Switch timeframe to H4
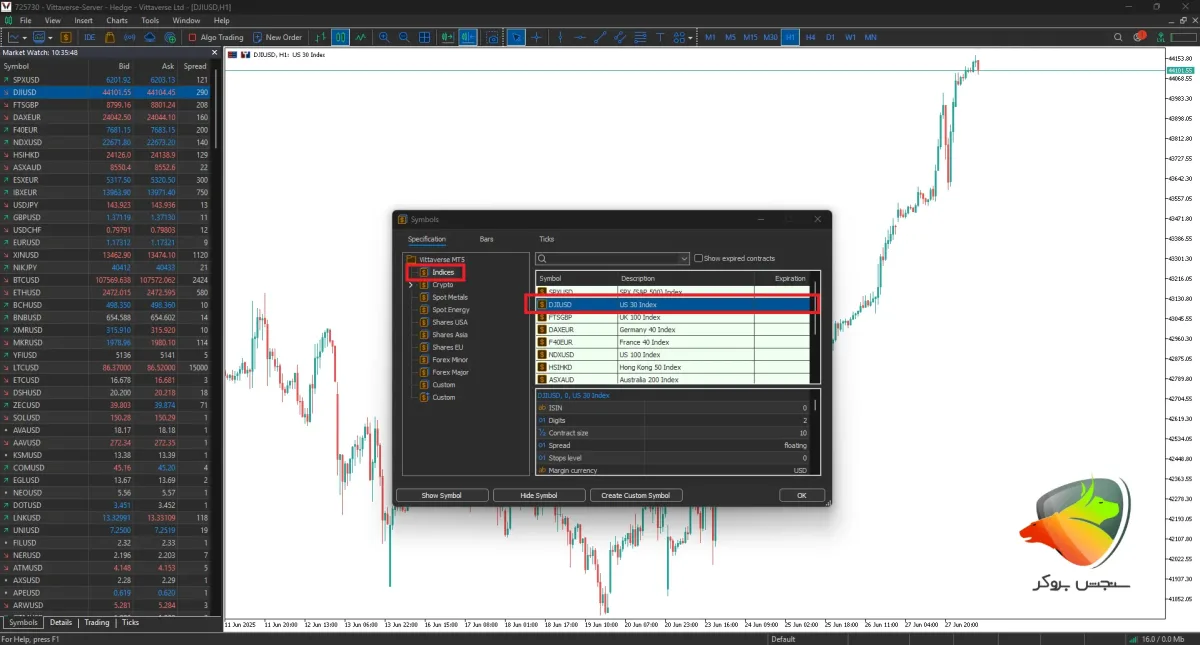The height and width of the screenshot is (645, 1200). tap(810, 37)
